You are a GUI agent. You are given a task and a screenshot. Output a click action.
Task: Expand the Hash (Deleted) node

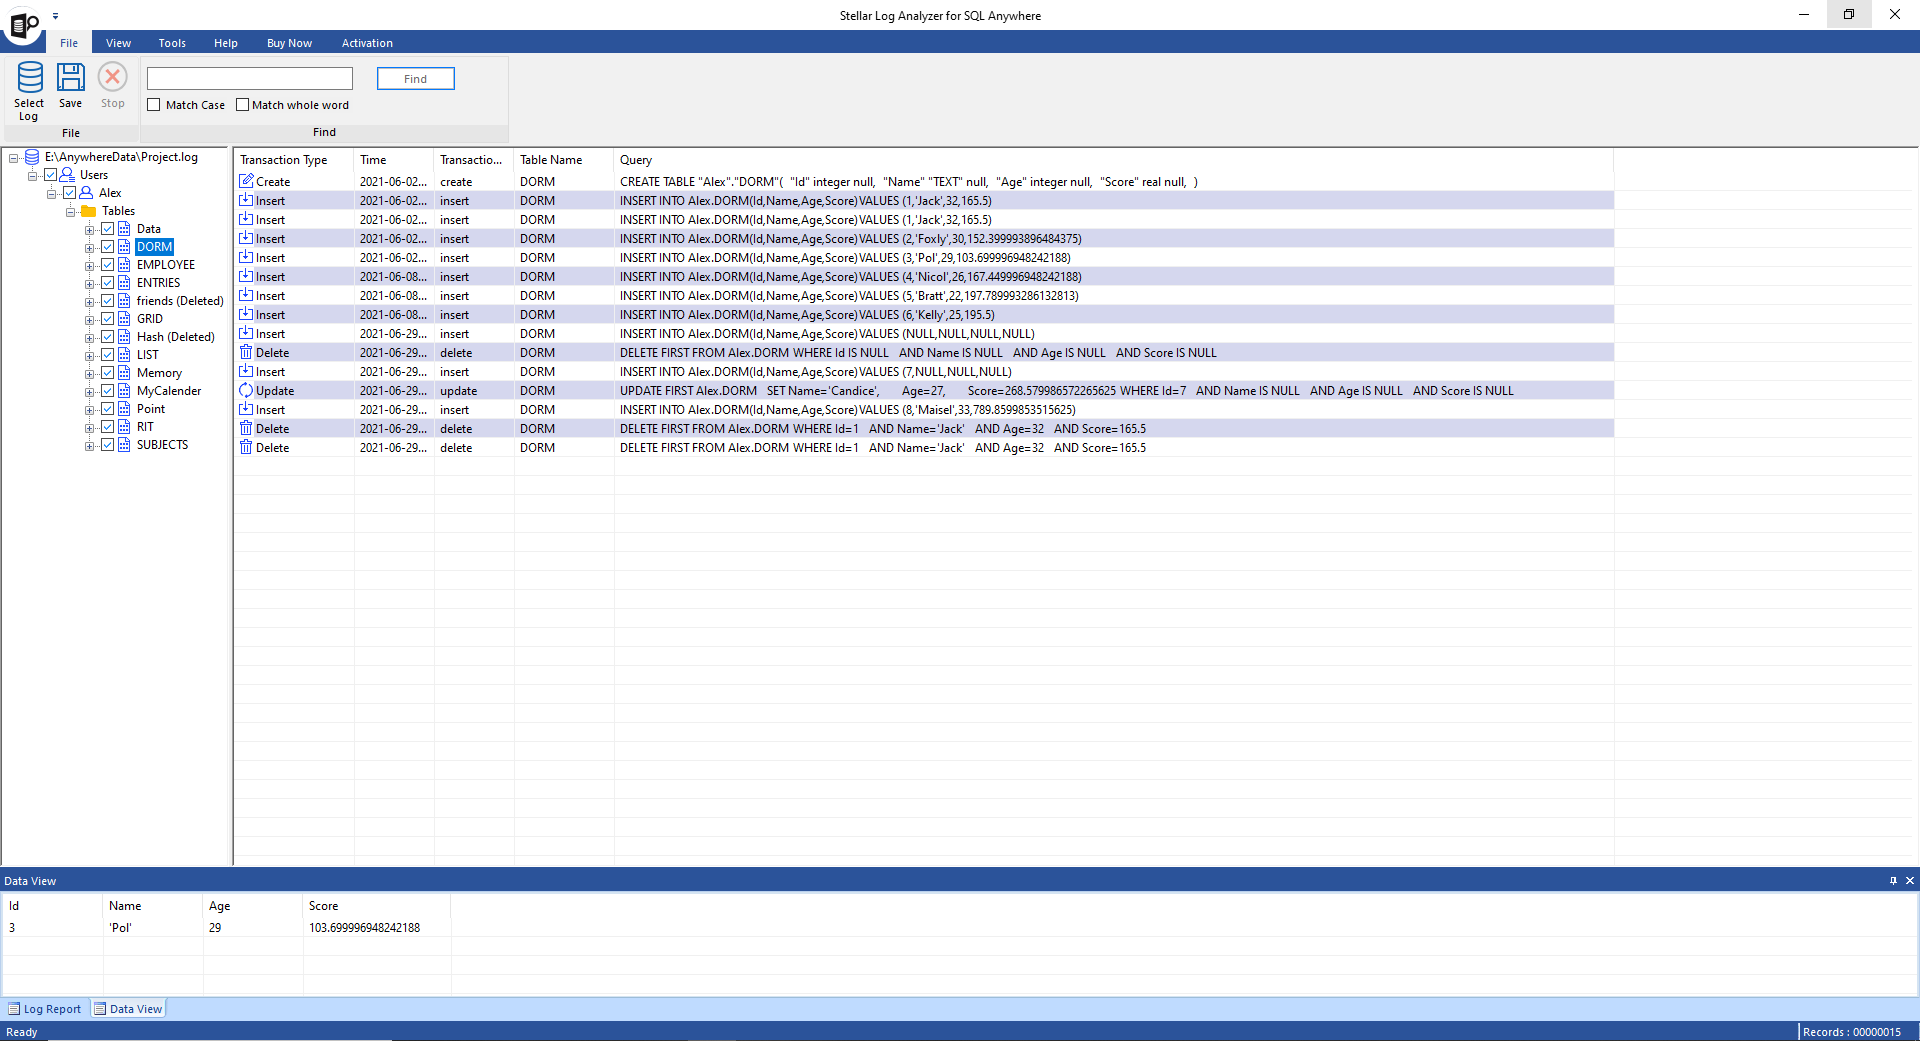pyautogui.click(x=89, y=338)
